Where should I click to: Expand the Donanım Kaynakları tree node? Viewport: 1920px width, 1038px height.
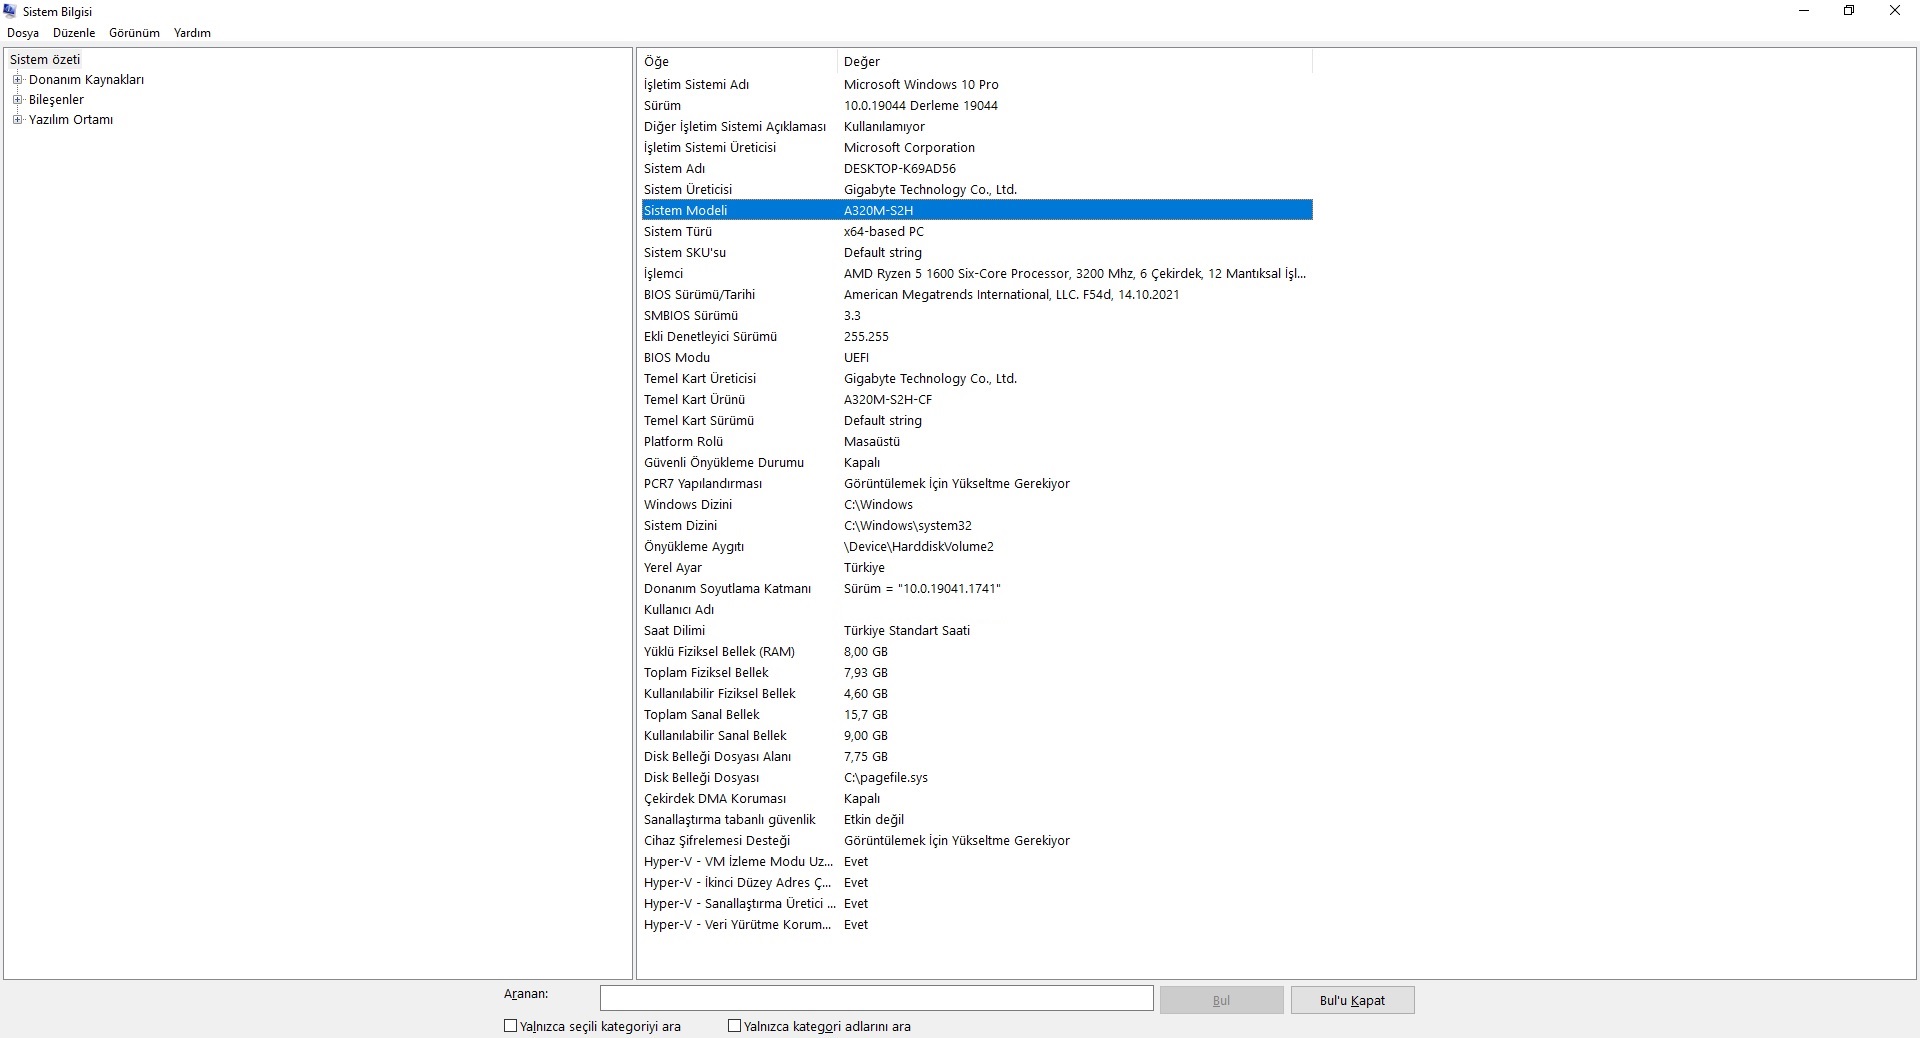tap(17, 80)
